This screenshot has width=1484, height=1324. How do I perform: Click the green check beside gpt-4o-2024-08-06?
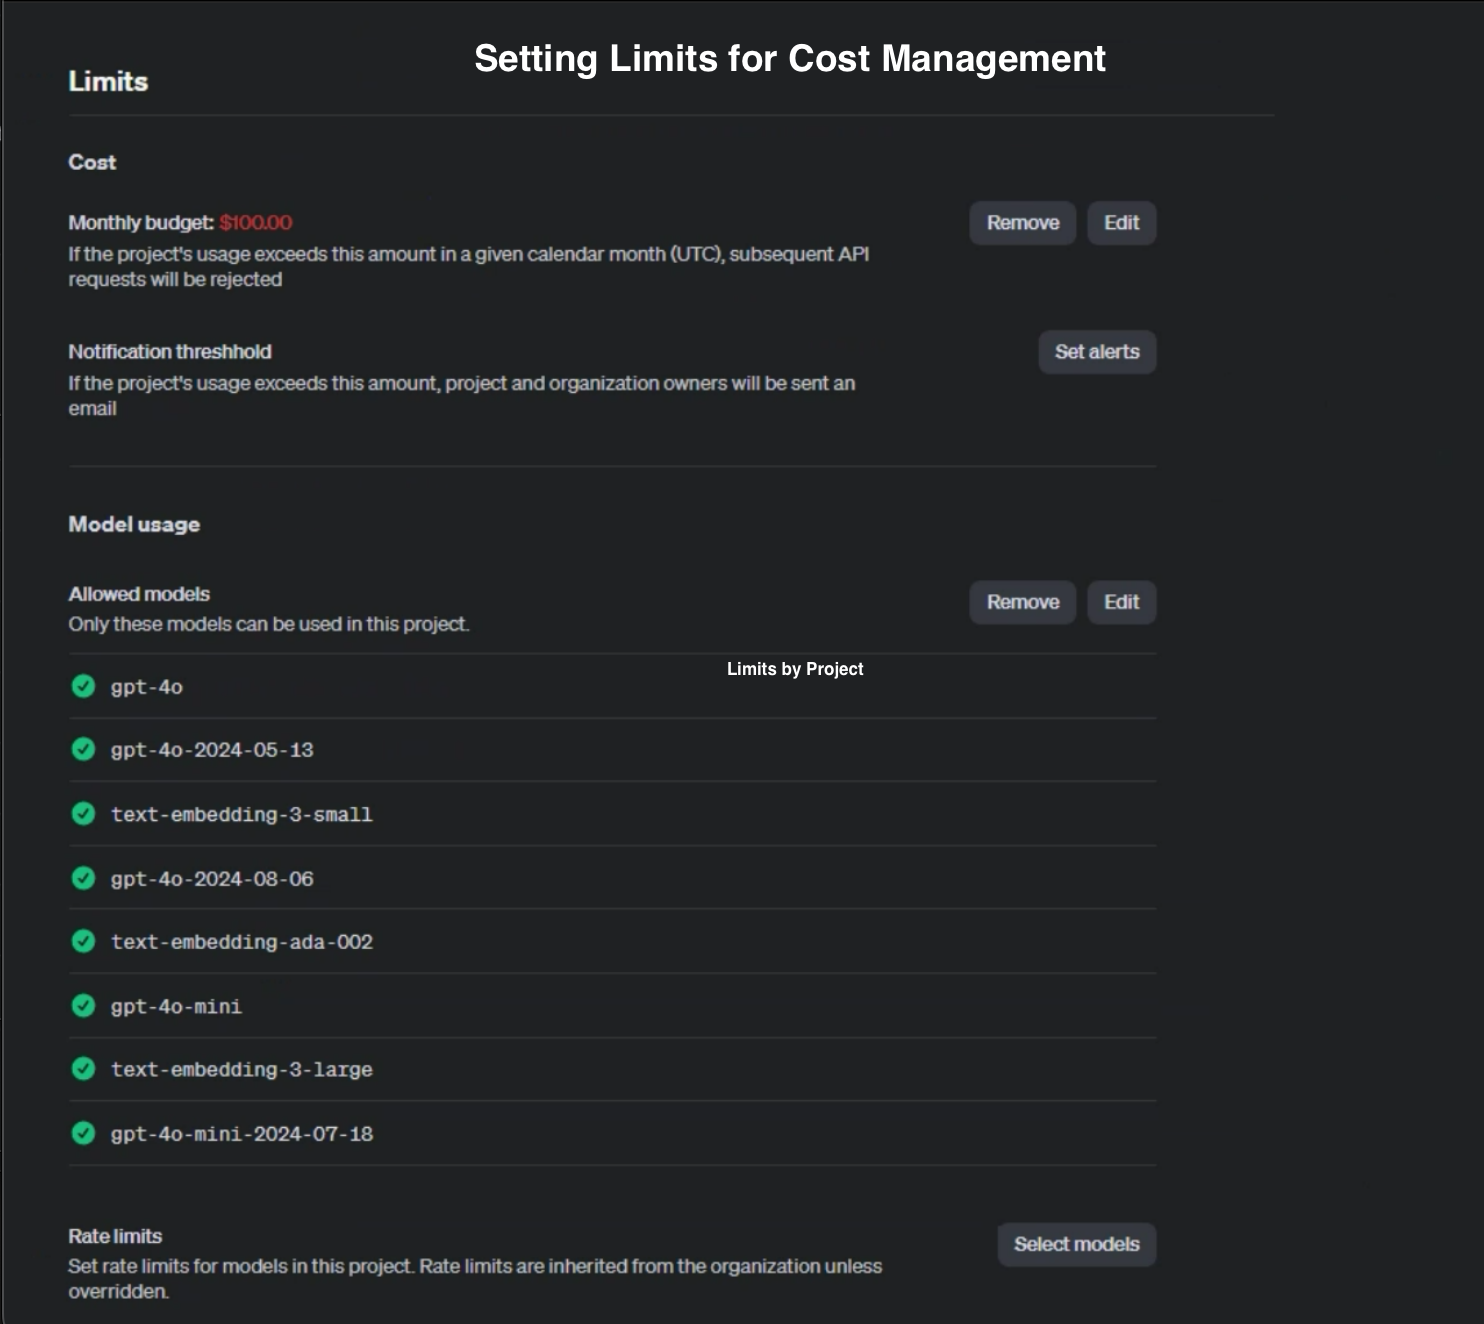click(84, 878)
